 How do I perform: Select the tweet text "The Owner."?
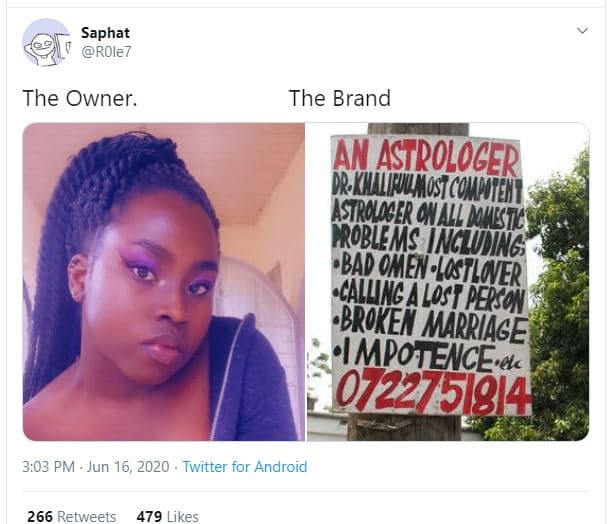pyautogui.click(x=80, y=98)
